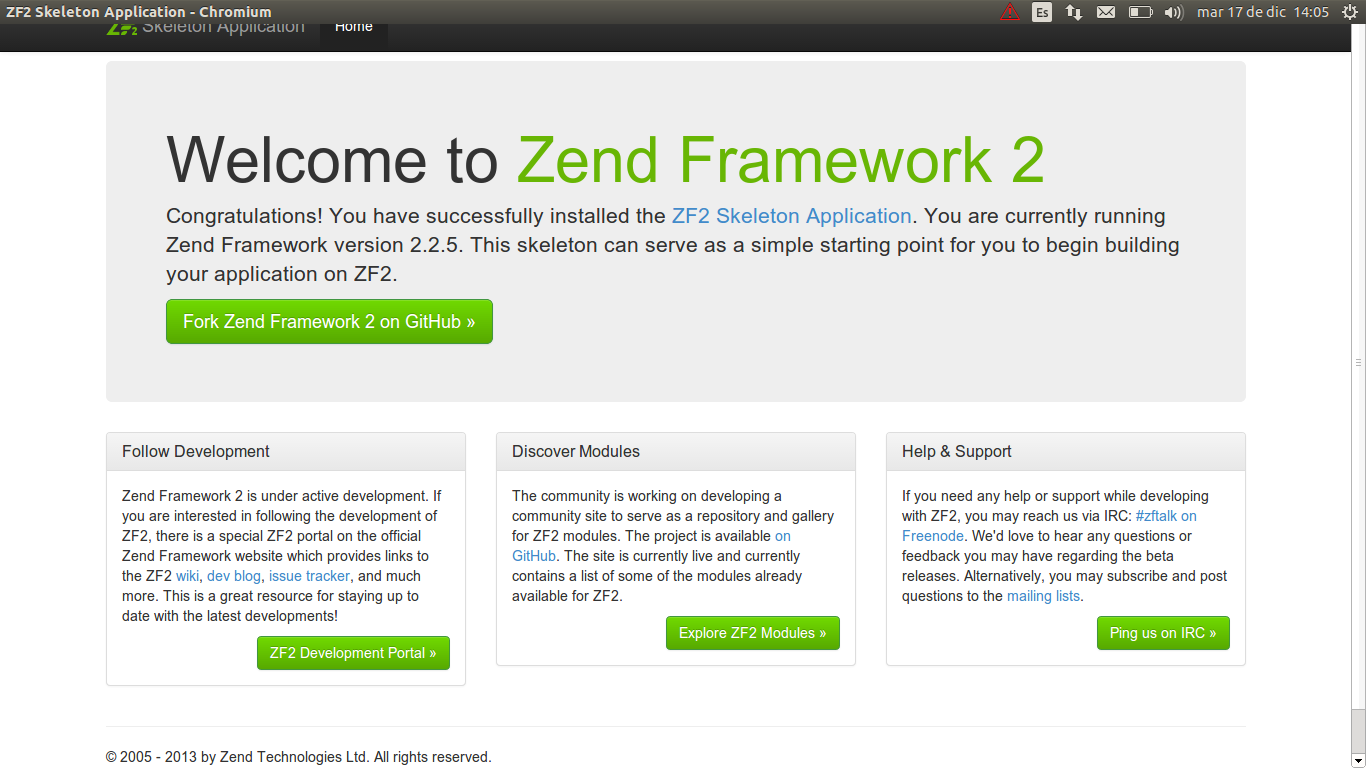Open the "mailing lists" link

point(1043,596)
